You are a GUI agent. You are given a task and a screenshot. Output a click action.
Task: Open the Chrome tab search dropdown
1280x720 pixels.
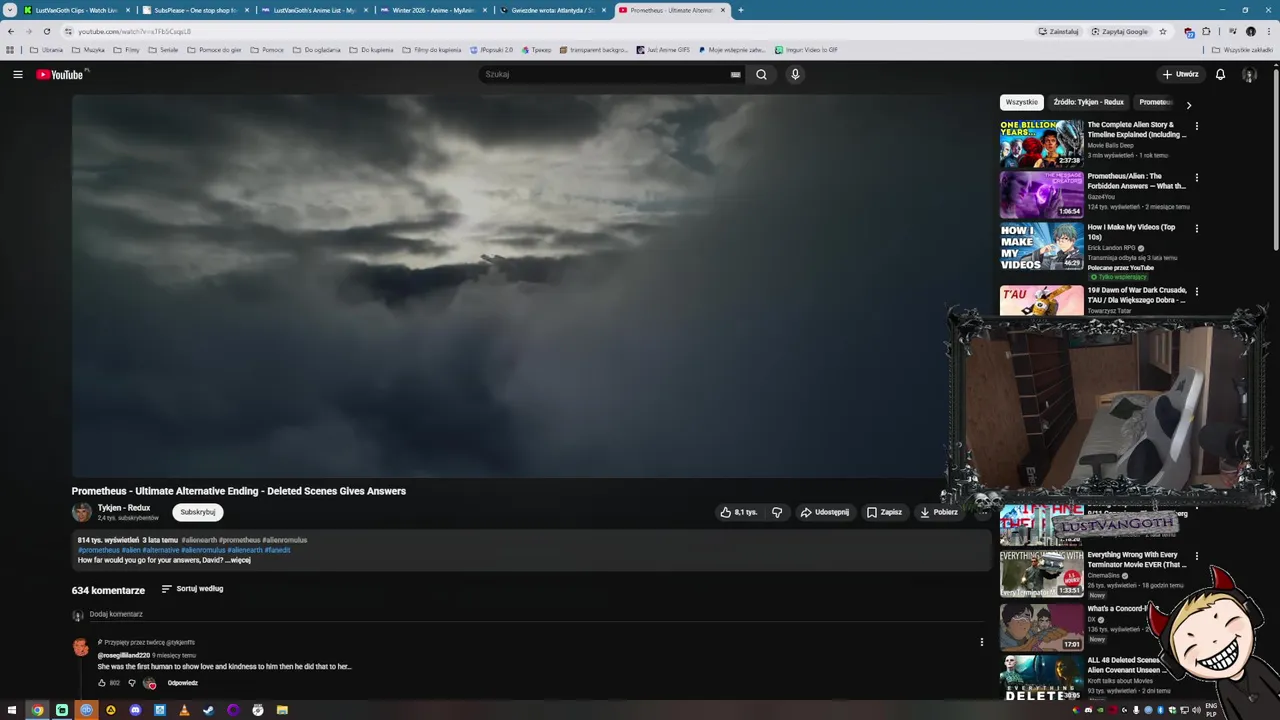(x=10, y=10)
